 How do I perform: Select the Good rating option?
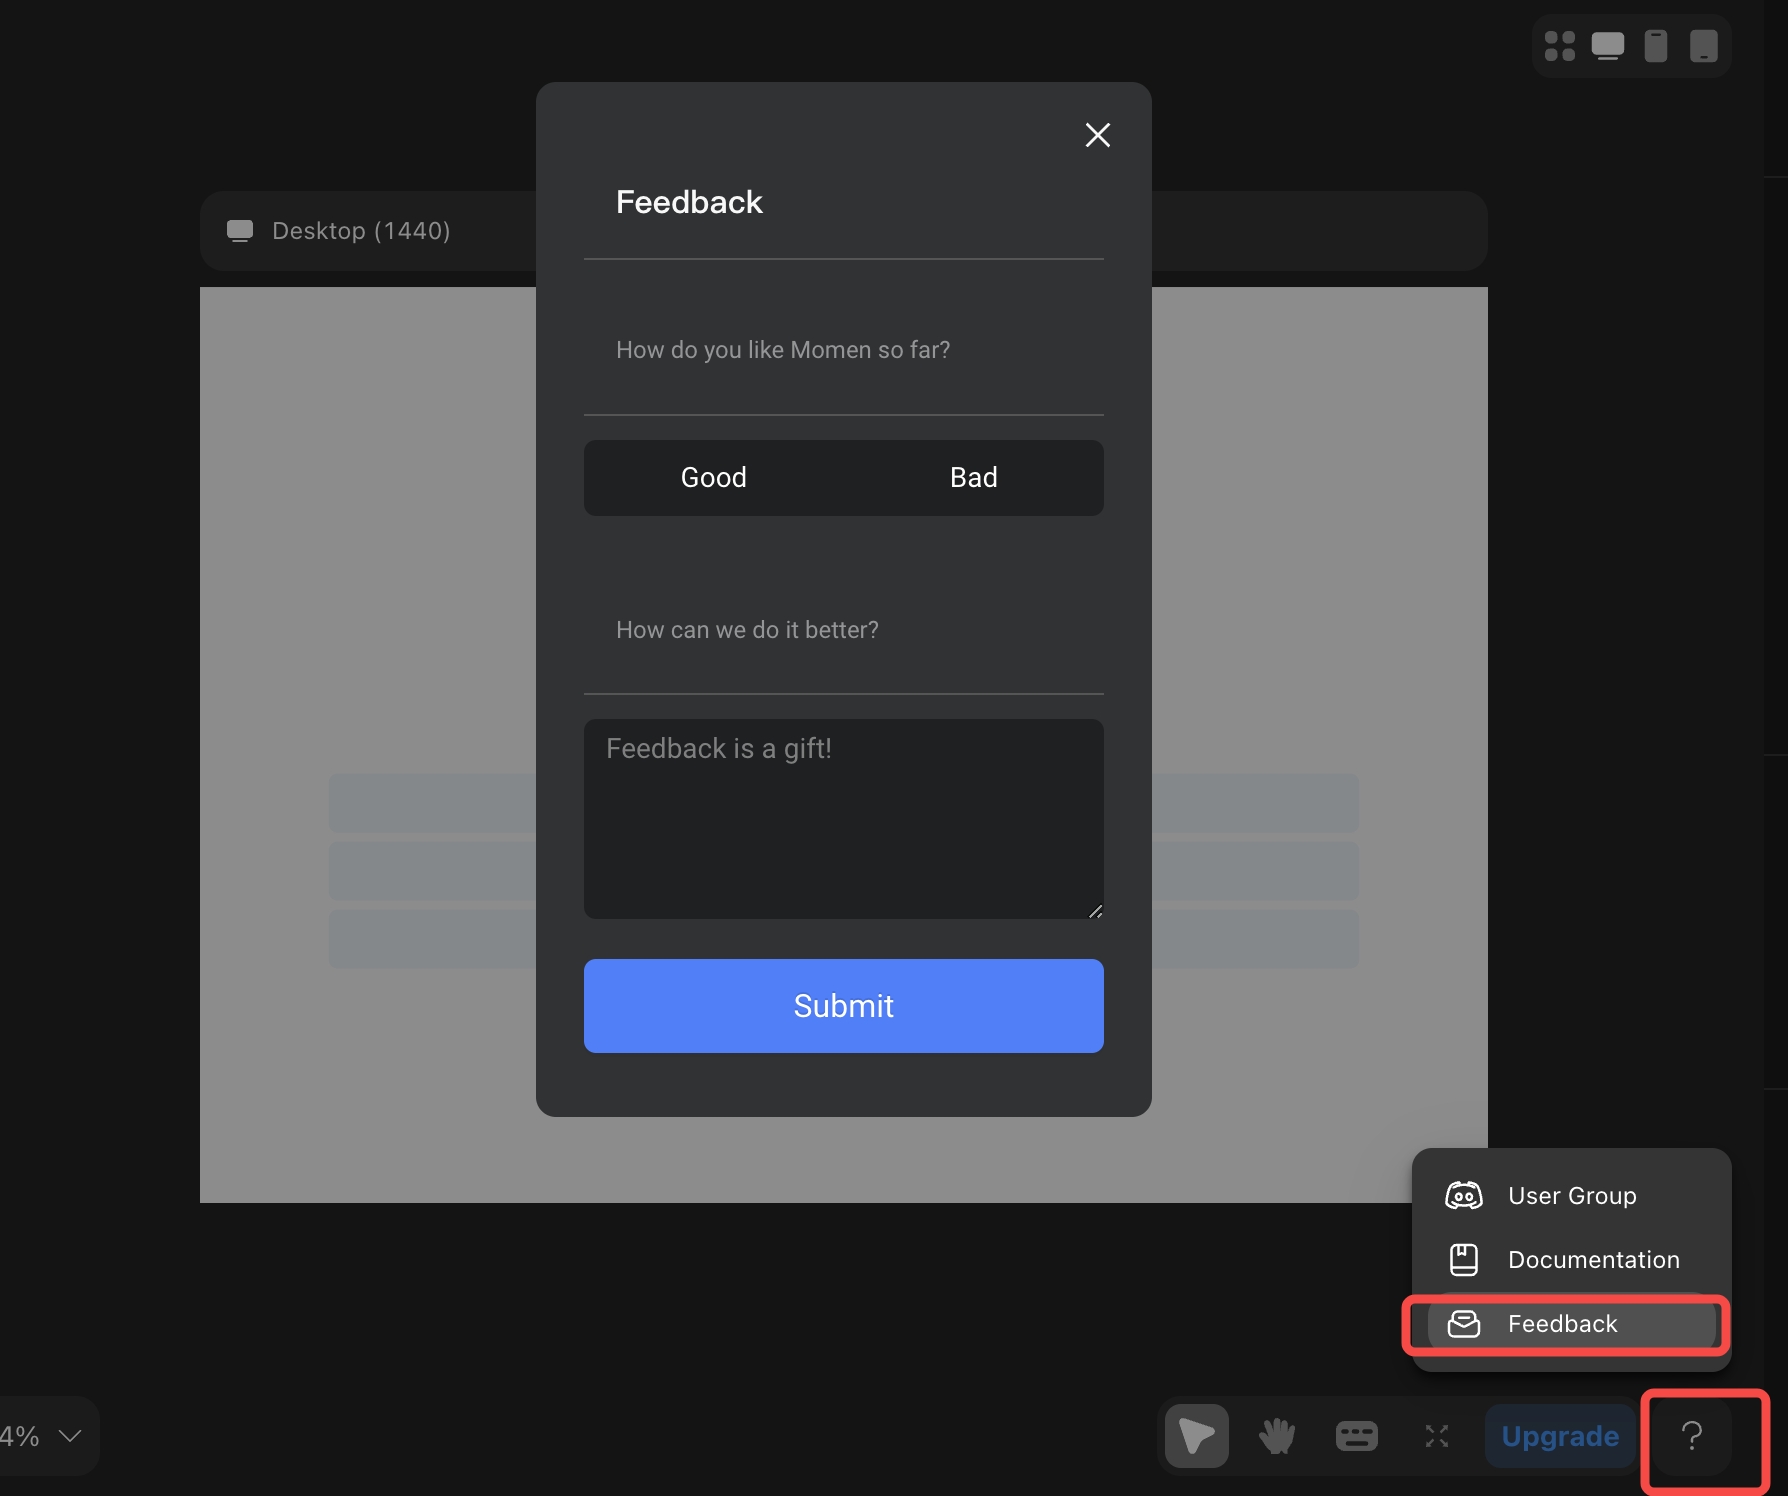(x=714, y=478)
